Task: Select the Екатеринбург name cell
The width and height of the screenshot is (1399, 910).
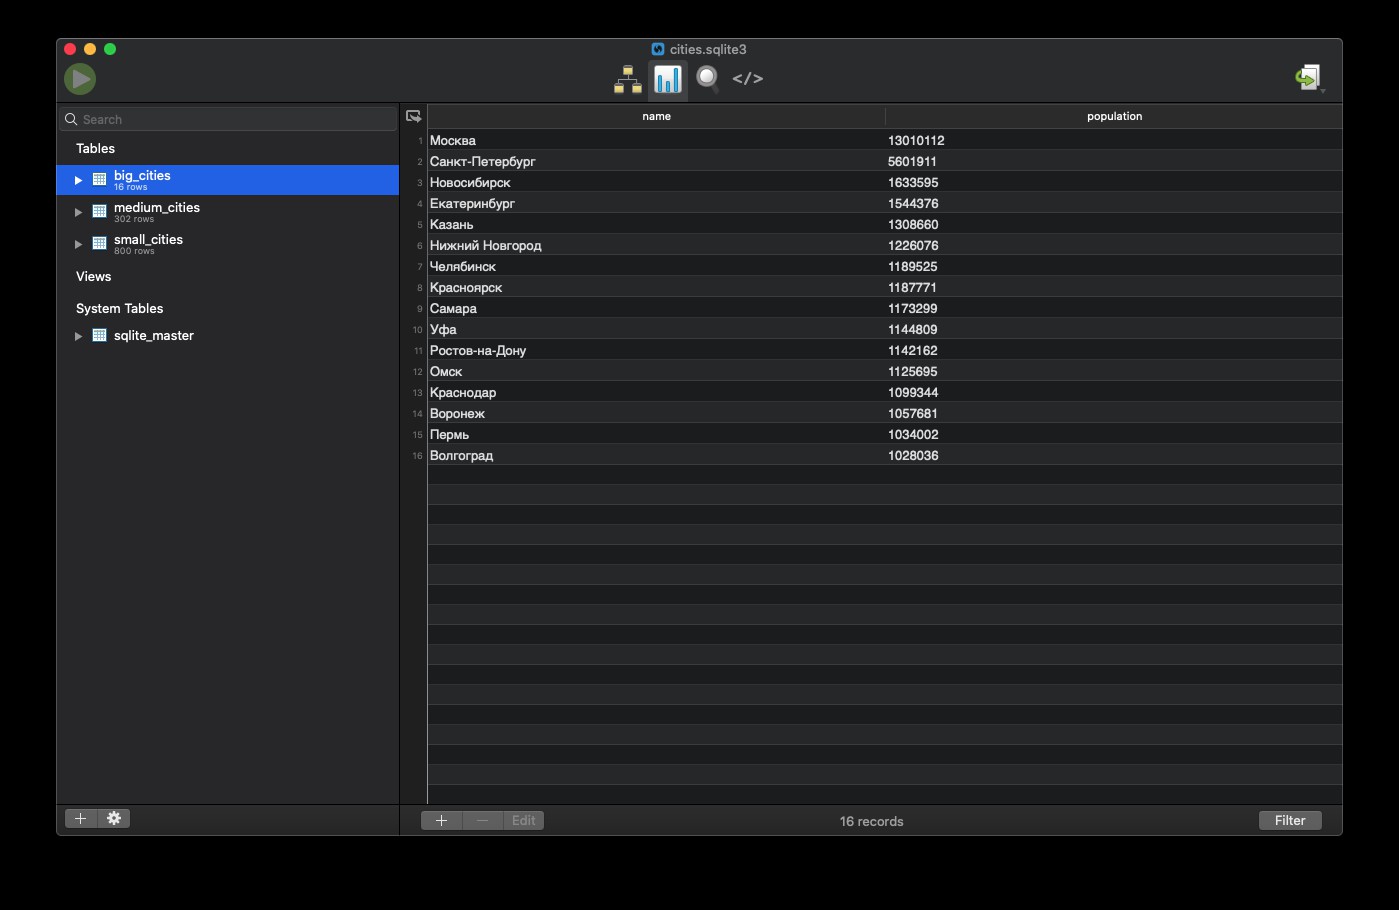Action: click(656, 203)
